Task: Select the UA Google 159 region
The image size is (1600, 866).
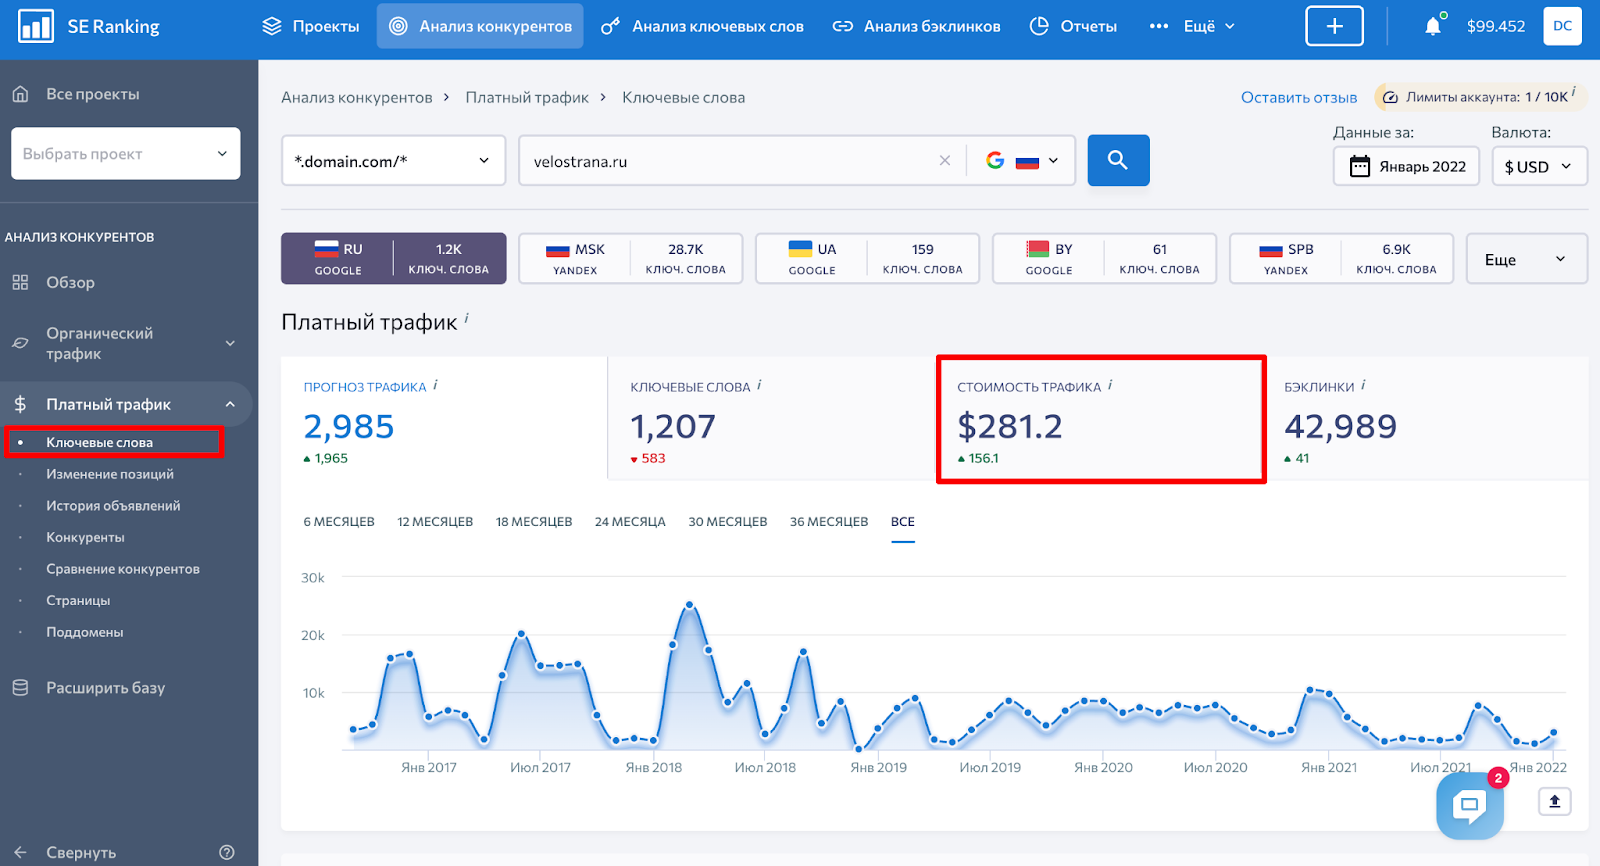Action: pos(867,259)
